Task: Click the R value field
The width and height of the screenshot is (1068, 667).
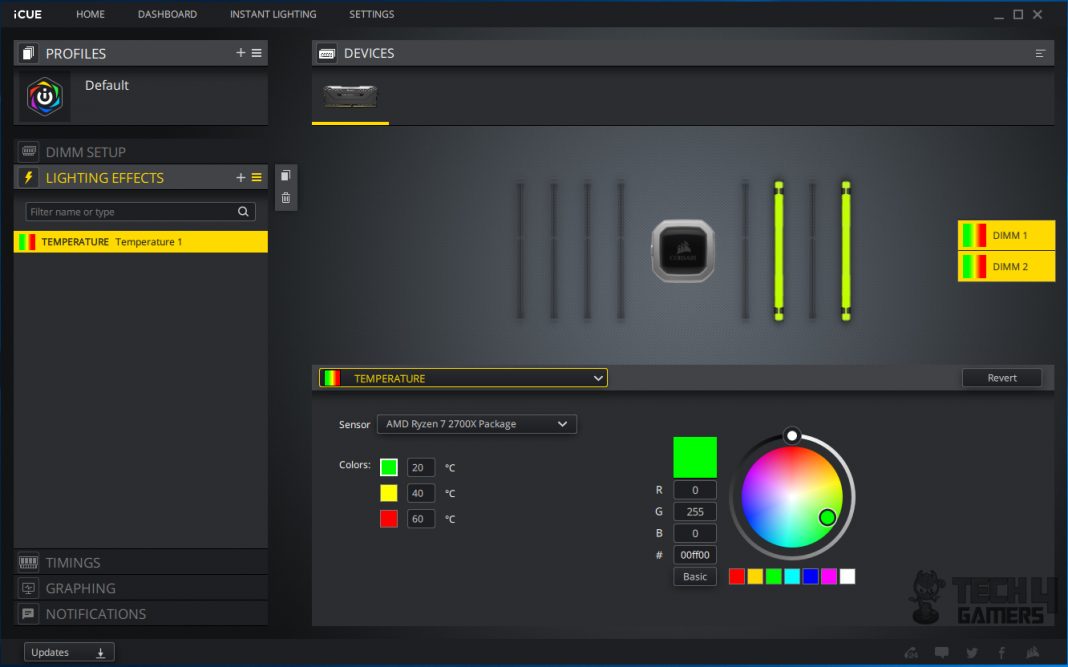Action: [x=695, y=490]
